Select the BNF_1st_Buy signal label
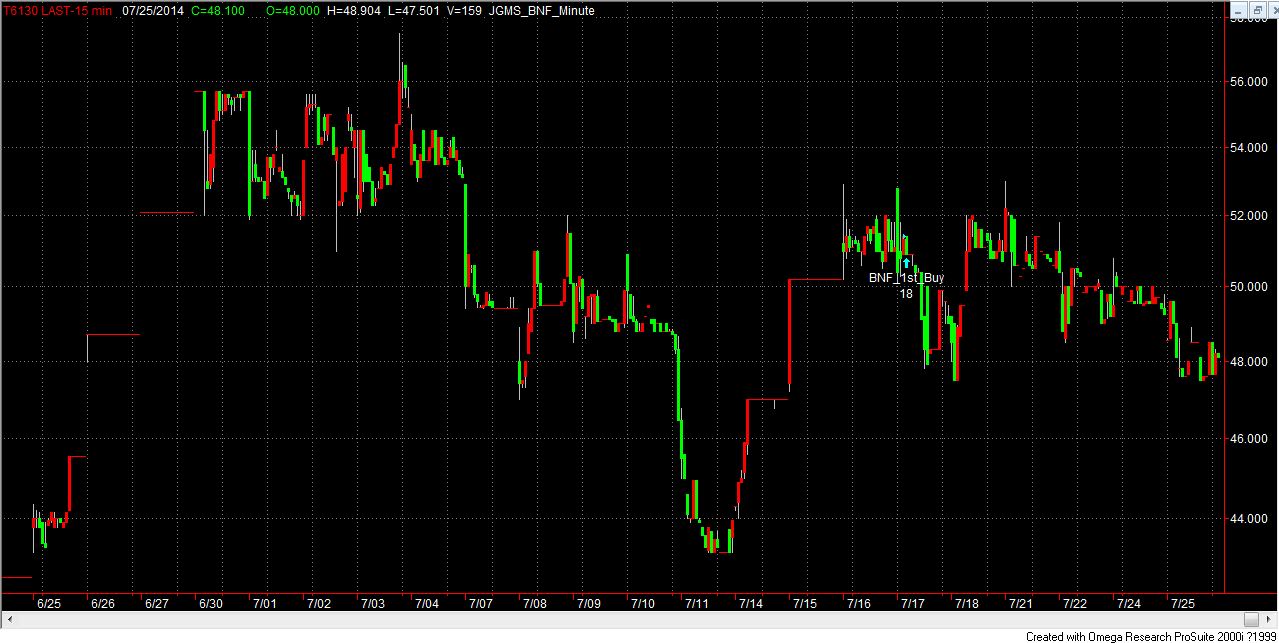Screen dimensions: 1279x643 pyautogui.click(x=906, y=278)
